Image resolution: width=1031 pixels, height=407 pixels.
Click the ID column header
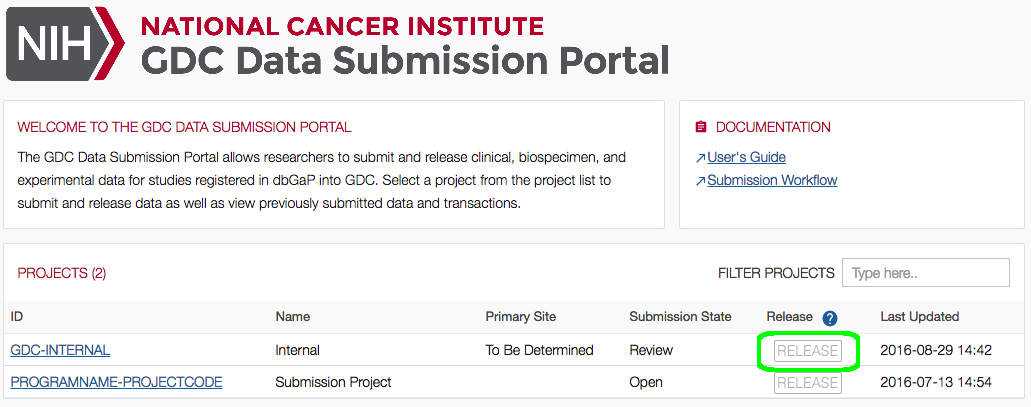(x=17, y=317)
